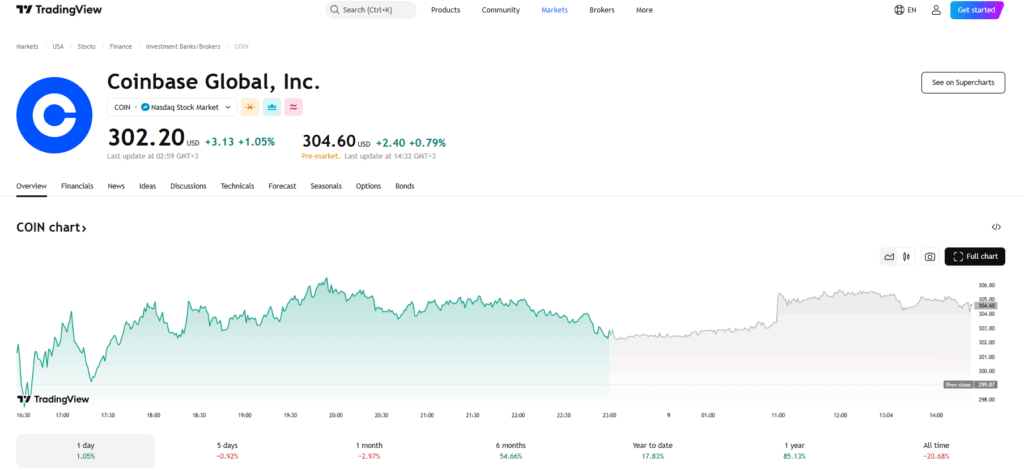Open the Brokers menu
Screen dimensions: 1024x470
(x=601, y=10)
